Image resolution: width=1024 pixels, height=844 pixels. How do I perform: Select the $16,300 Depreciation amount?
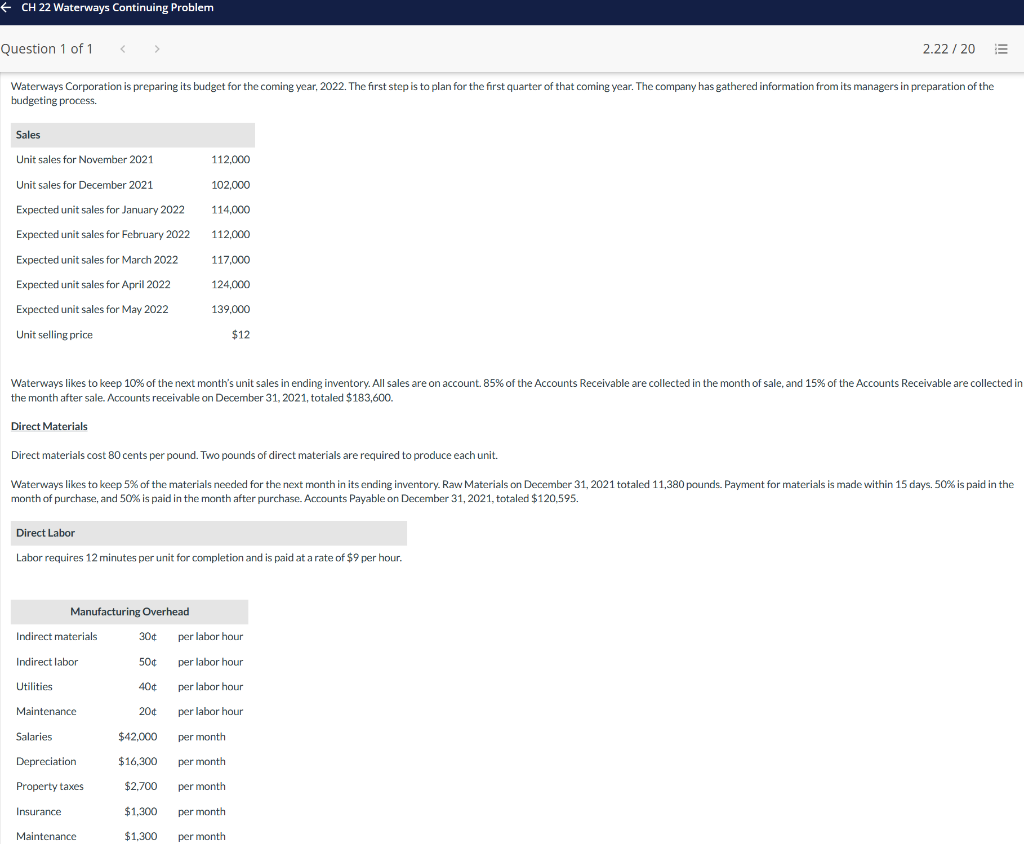click(x=138, y=762)
